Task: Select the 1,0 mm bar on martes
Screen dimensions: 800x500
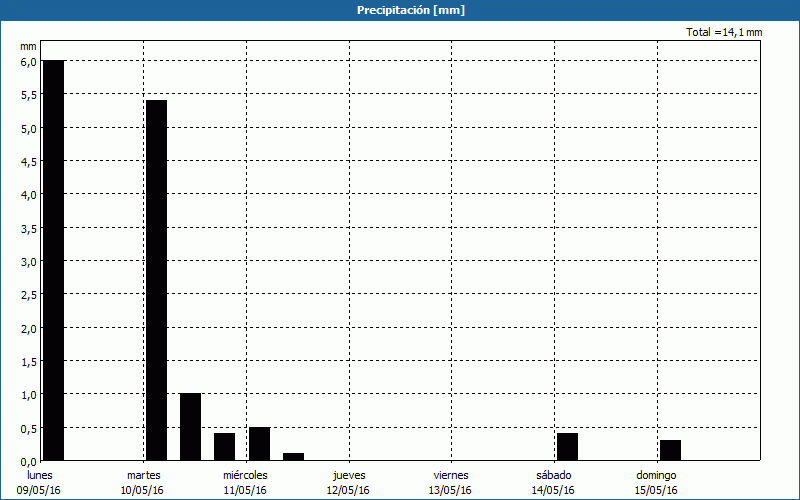Action: (x=190, y=427)
